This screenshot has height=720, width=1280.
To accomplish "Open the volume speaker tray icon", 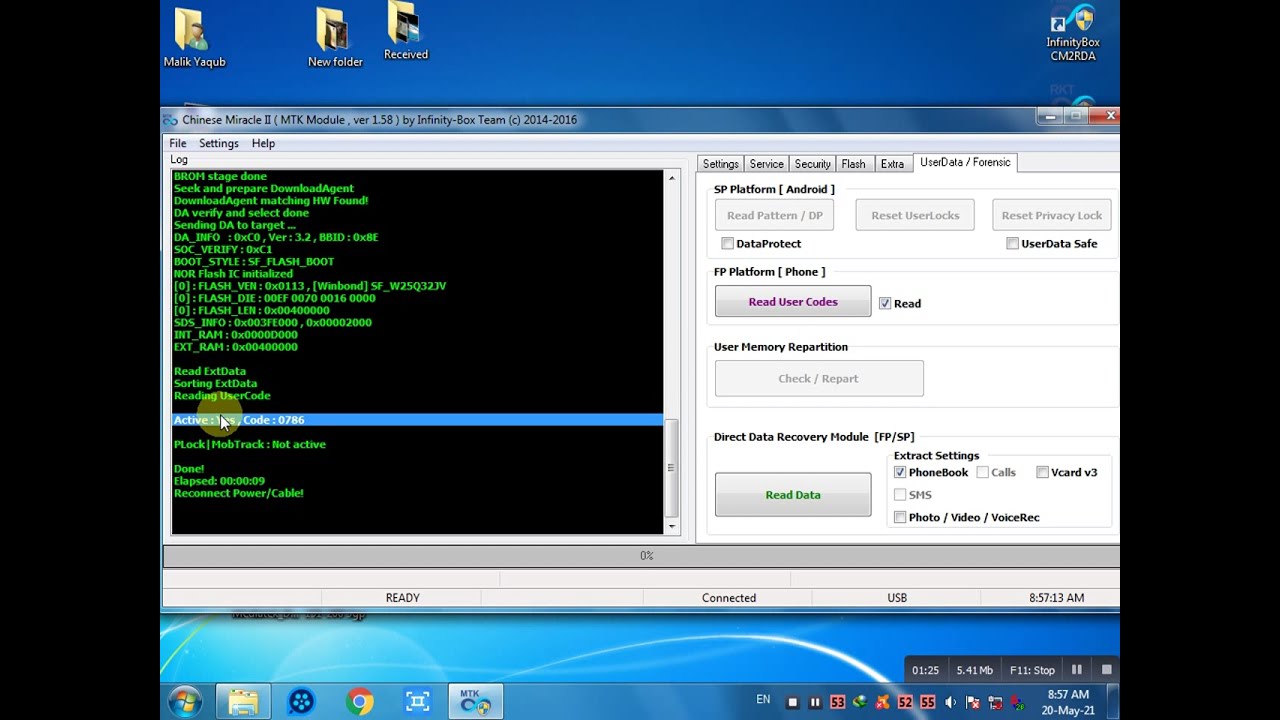I will (x=951, y=702).
